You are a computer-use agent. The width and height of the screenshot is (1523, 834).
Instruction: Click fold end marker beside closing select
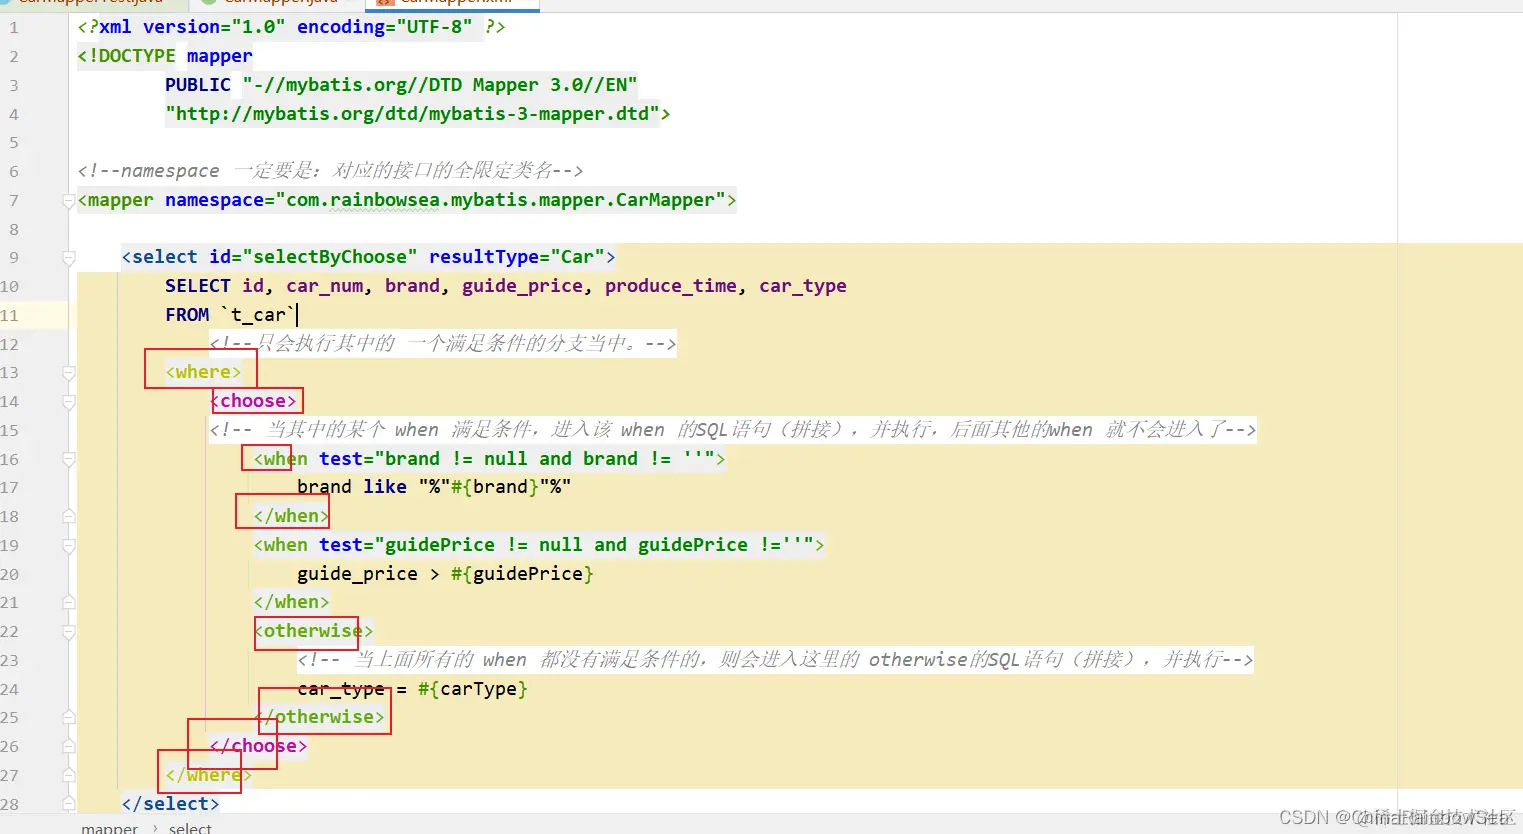tap(69, 803)
